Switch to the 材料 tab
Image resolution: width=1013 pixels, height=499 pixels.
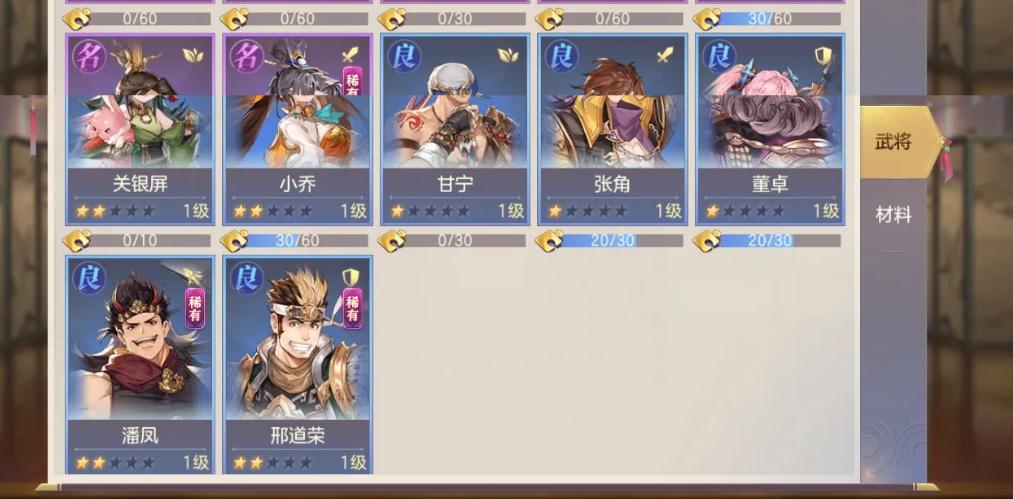(x=893, y=215)
